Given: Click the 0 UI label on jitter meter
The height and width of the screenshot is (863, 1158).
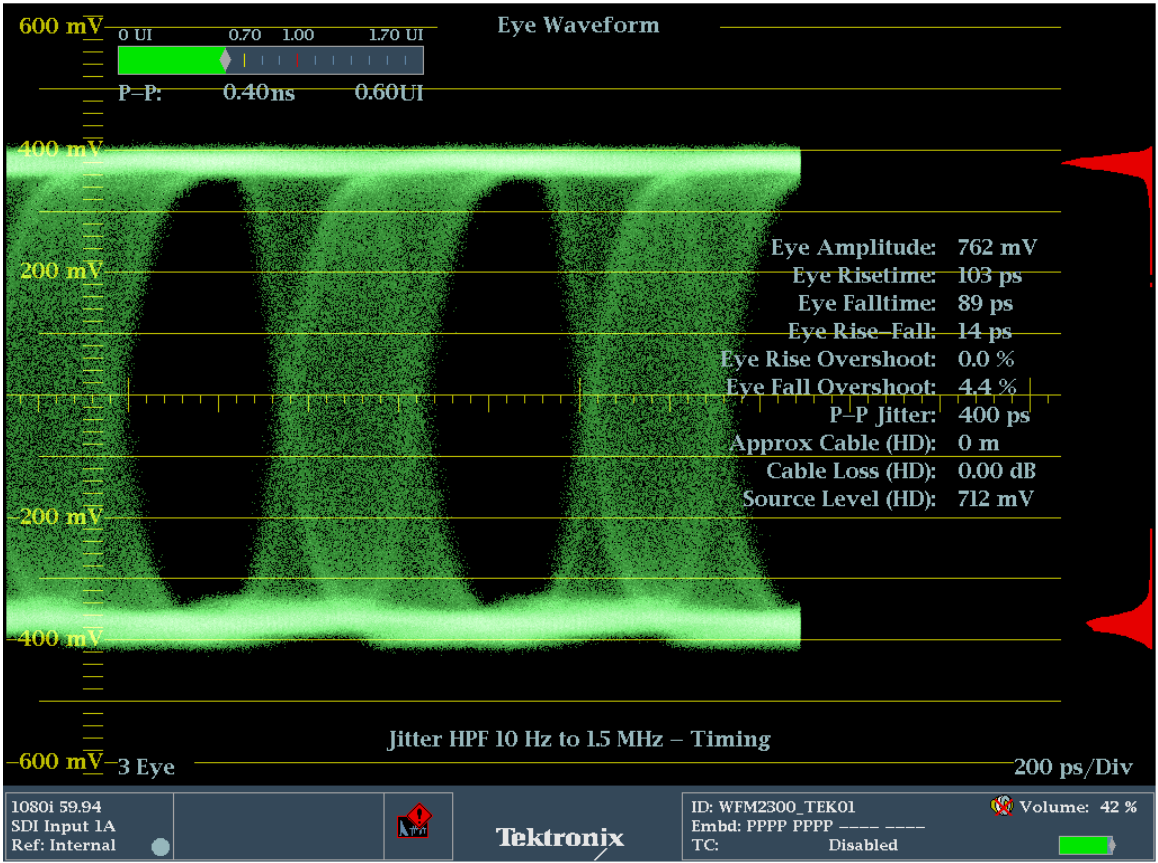Looking at the screenshot, I should tap(135, 35).
